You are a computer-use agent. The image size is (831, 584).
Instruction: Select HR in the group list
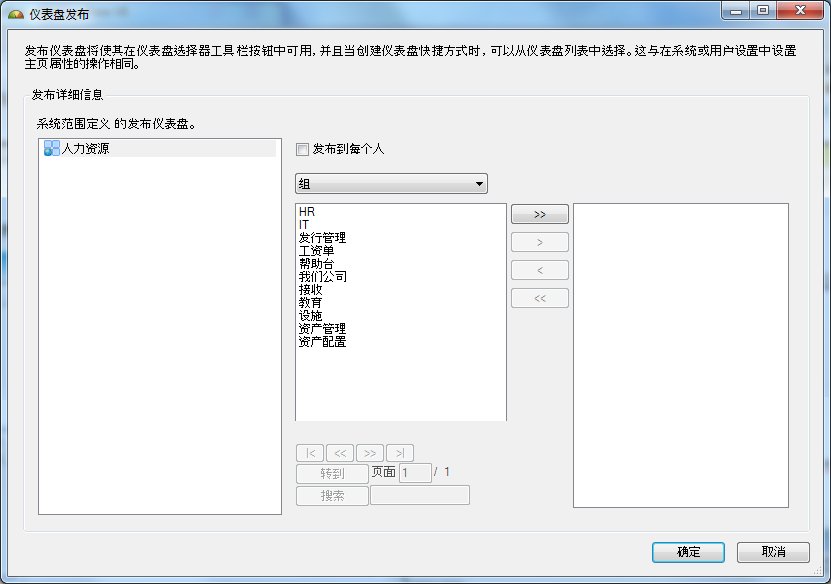point(307,212)
